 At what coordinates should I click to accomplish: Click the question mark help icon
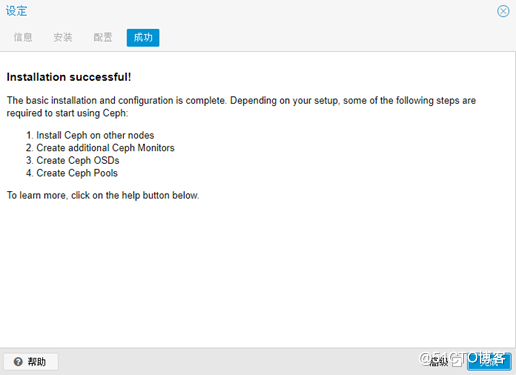coord(18,361)
